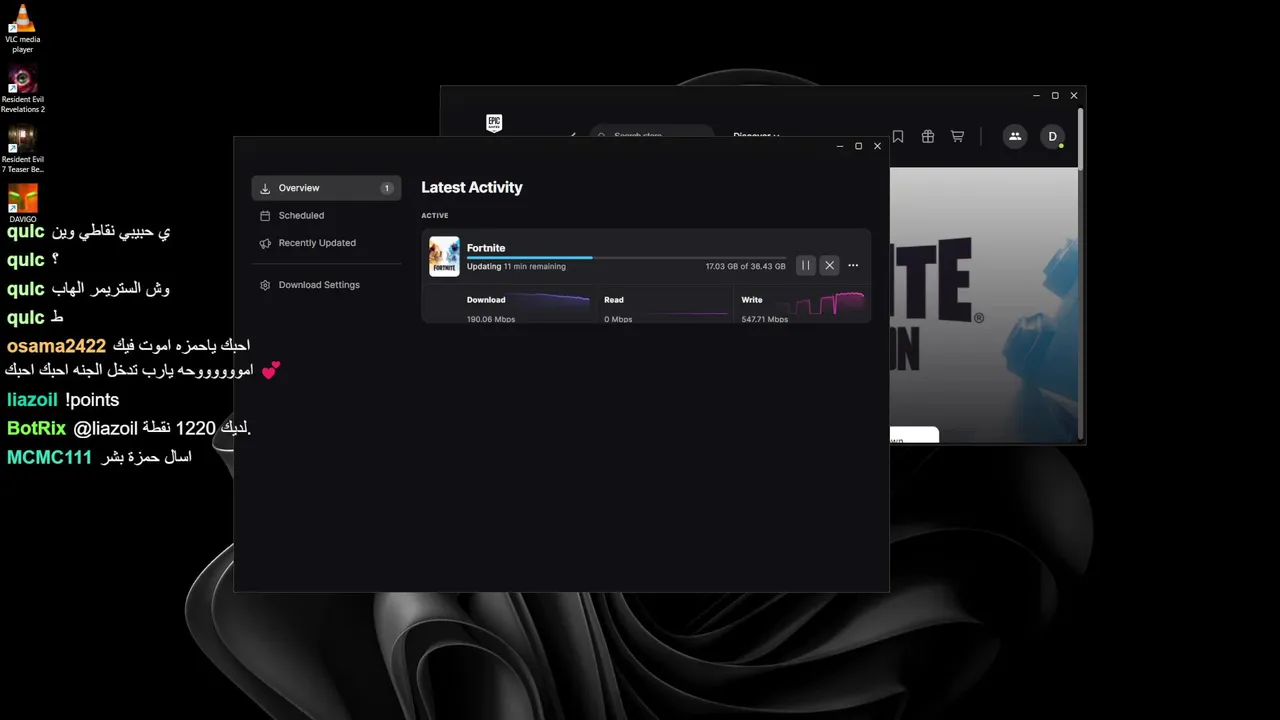Click the Recently Updated icon
The image size is (1280, 720).
[265, 243]
